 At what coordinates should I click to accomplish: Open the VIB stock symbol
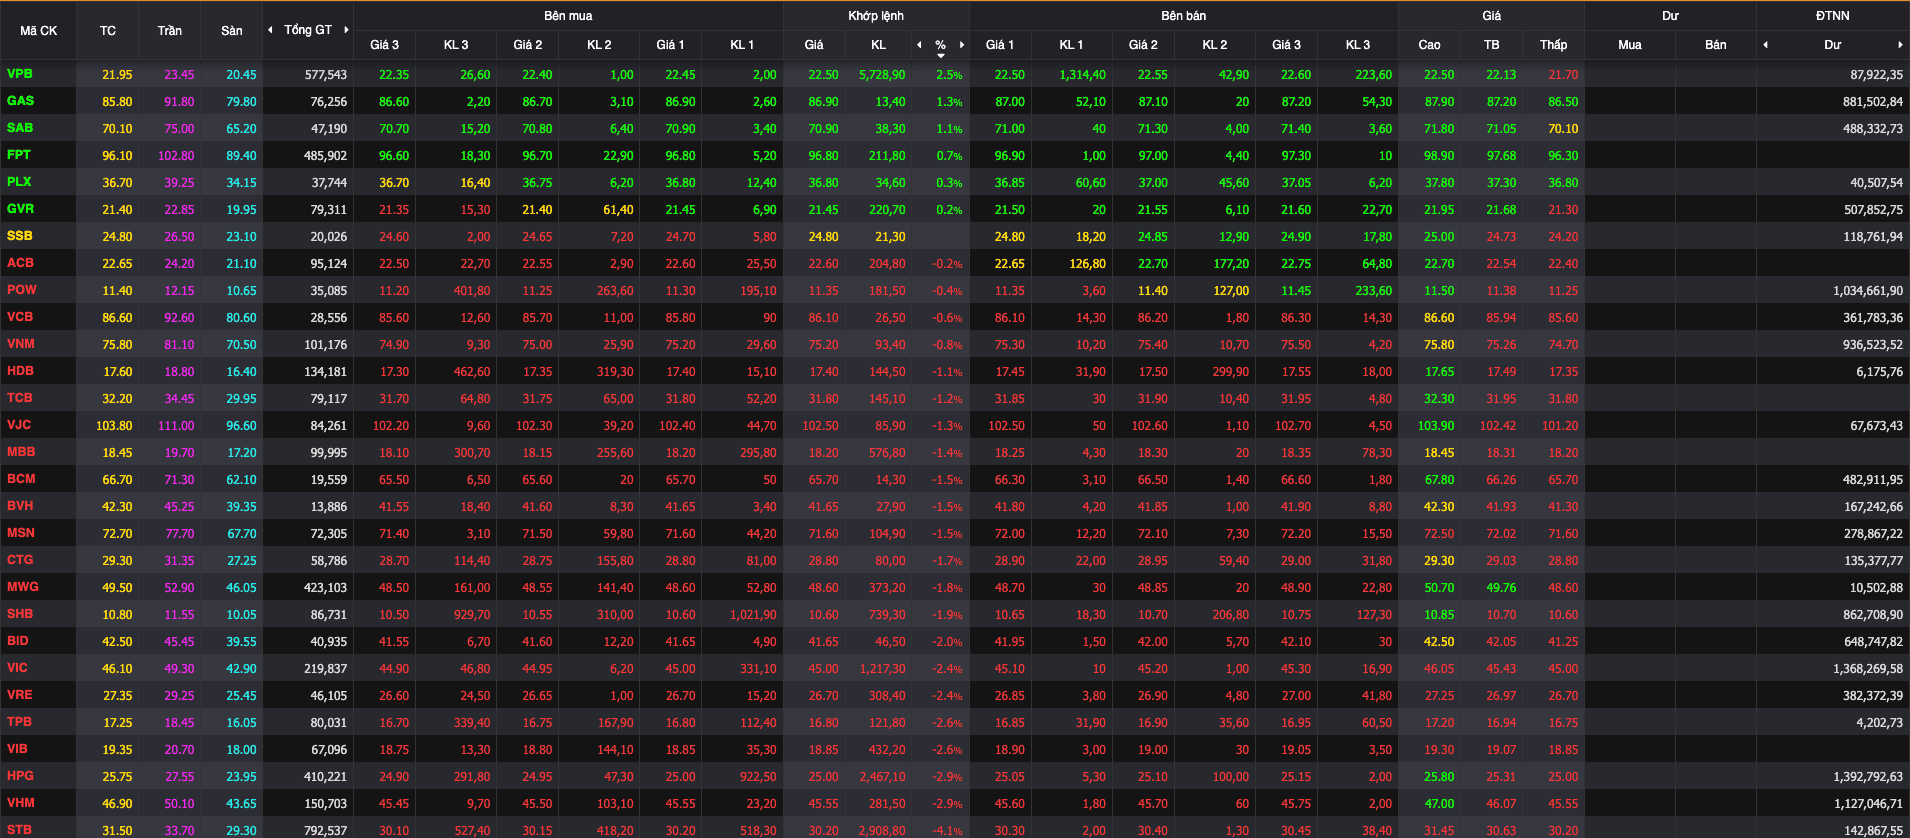pyautogui.click(x=17, y=749)
